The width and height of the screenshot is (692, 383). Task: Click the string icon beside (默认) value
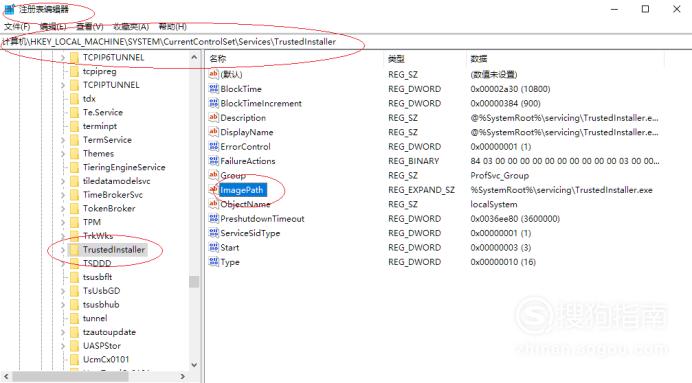(214, 74)
